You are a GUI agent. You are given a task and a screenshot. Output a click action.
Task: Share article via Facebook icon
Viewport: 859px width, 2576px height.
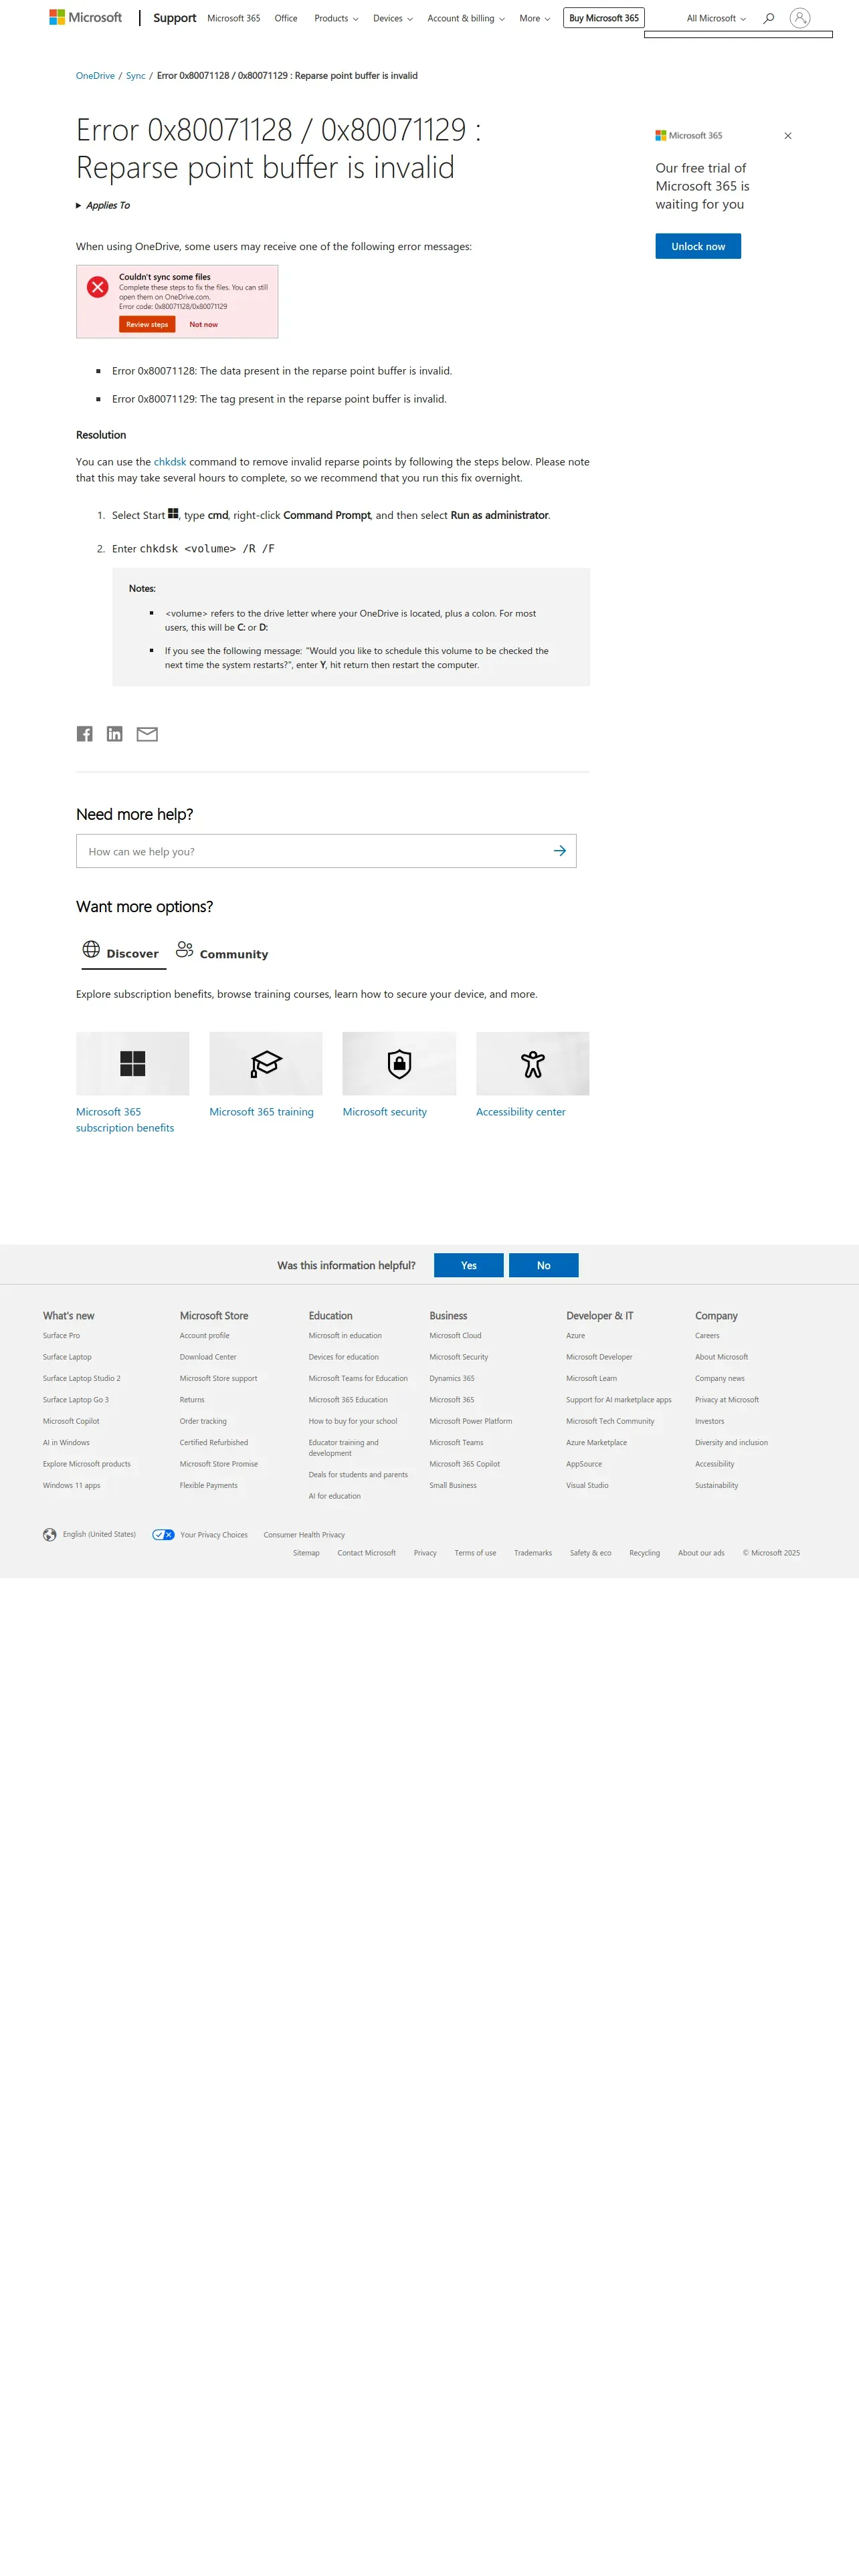pyautogui.click(x=85, y=734)
